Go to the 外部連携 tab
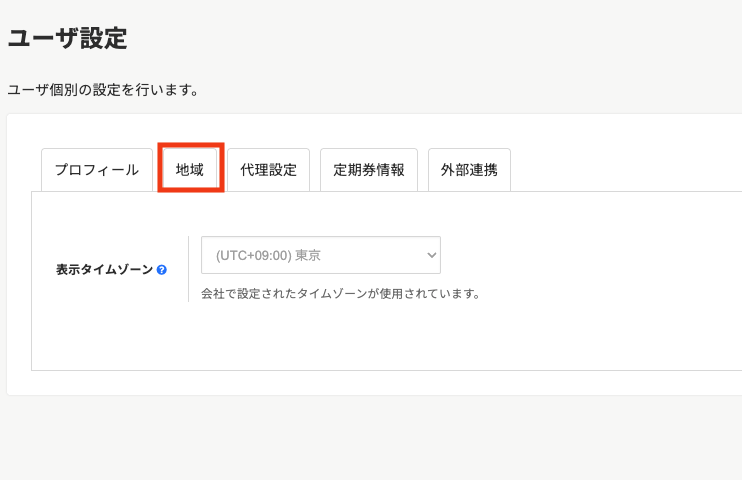This screenshot has height=480, width=742. [469, 170]
